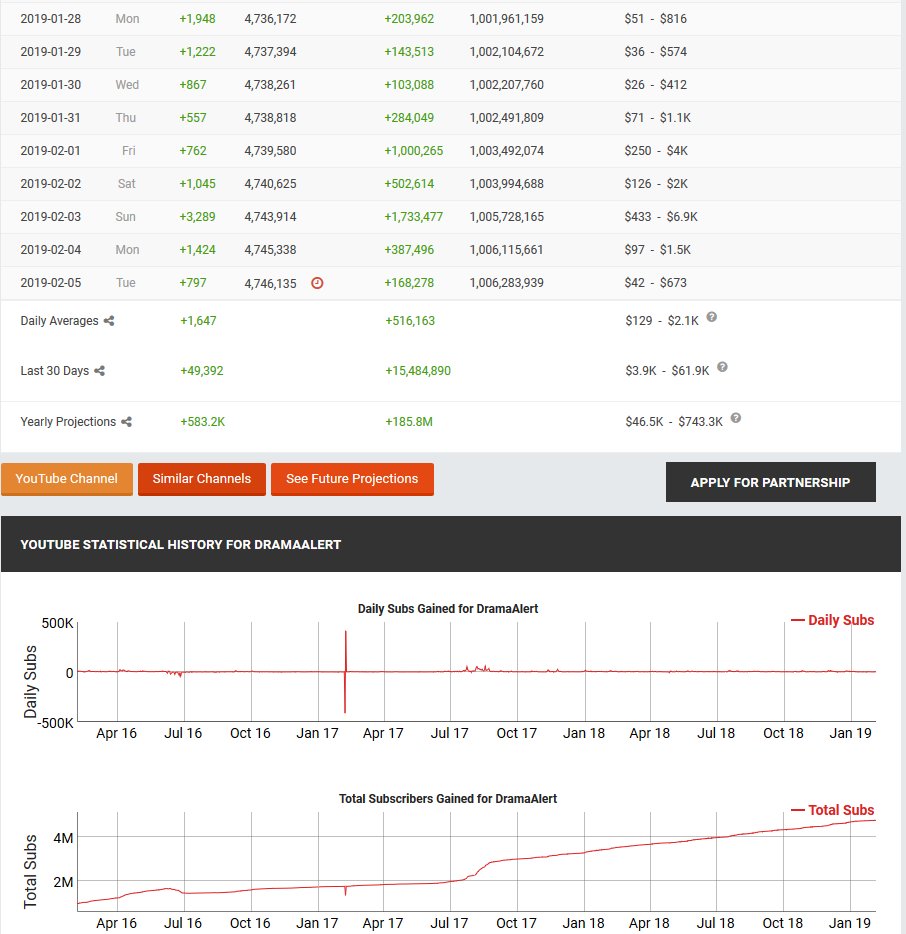Click the spike near Jan 17 on Daily Subs chart
The height and width of the screenshot is (934, 906).
(x=345, y=671)
